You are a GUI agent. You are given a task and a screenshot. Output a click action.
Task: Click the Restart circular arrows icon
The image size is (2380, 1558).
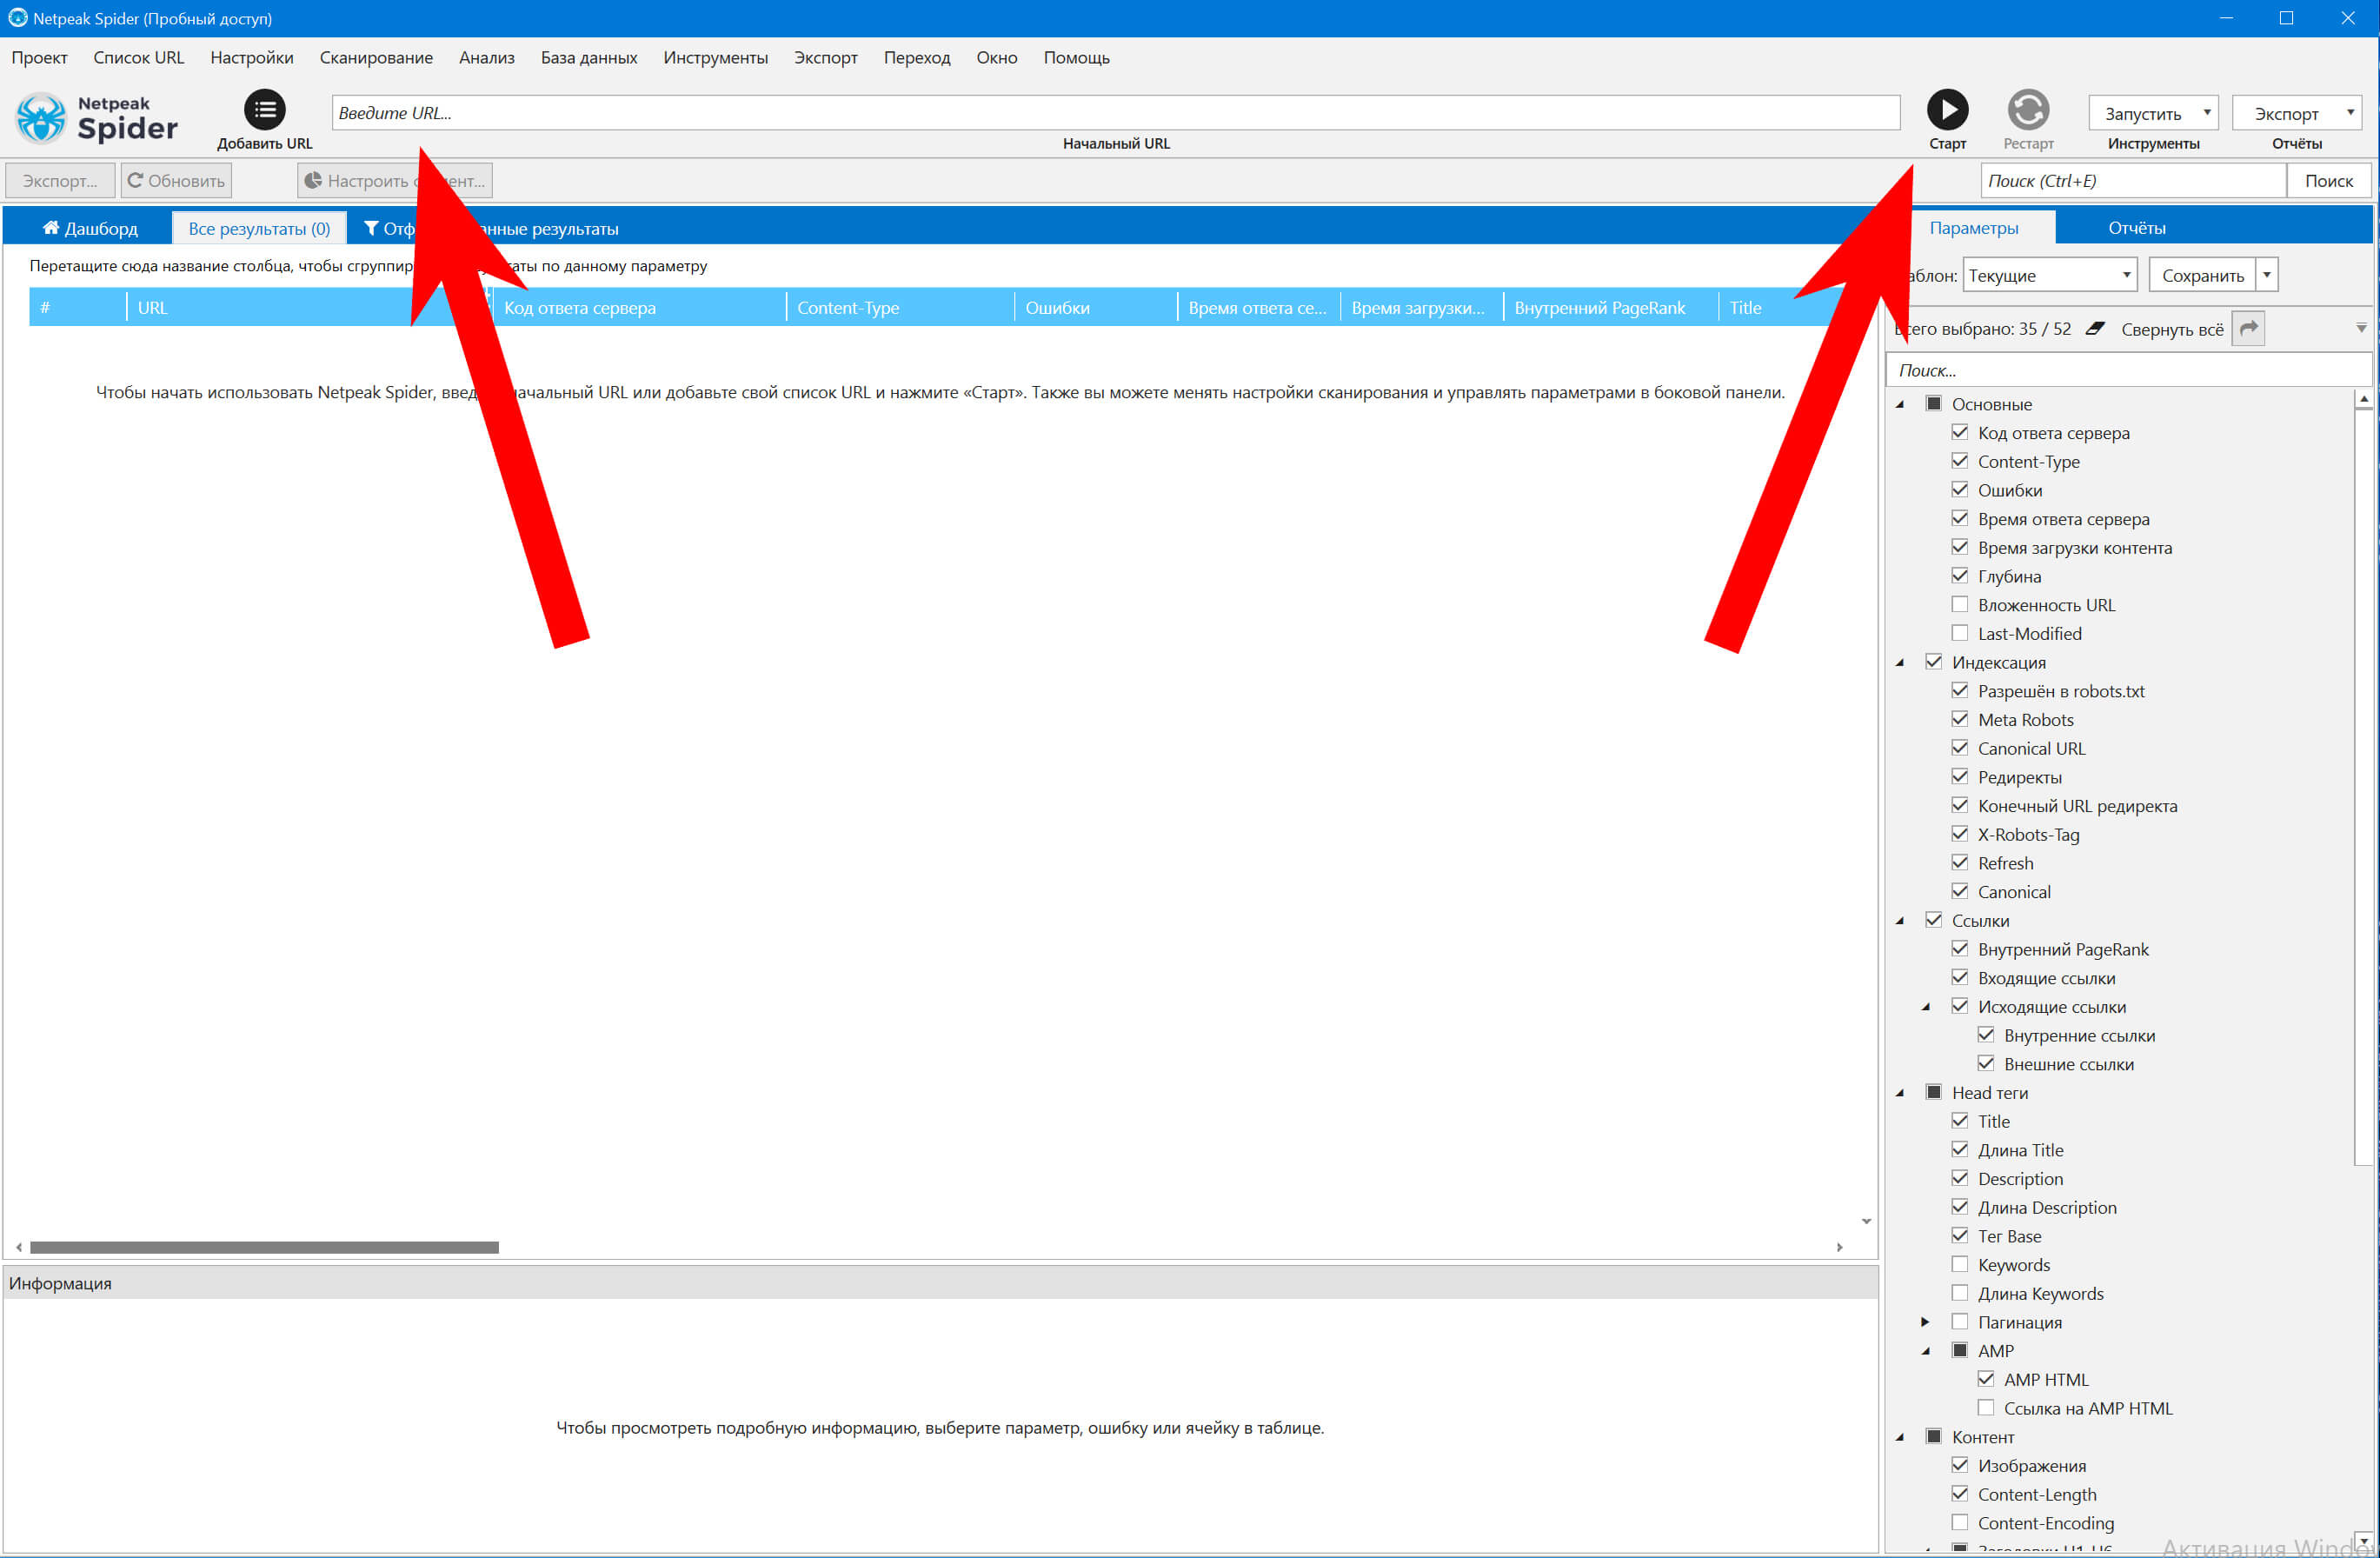click(2027, 110)
